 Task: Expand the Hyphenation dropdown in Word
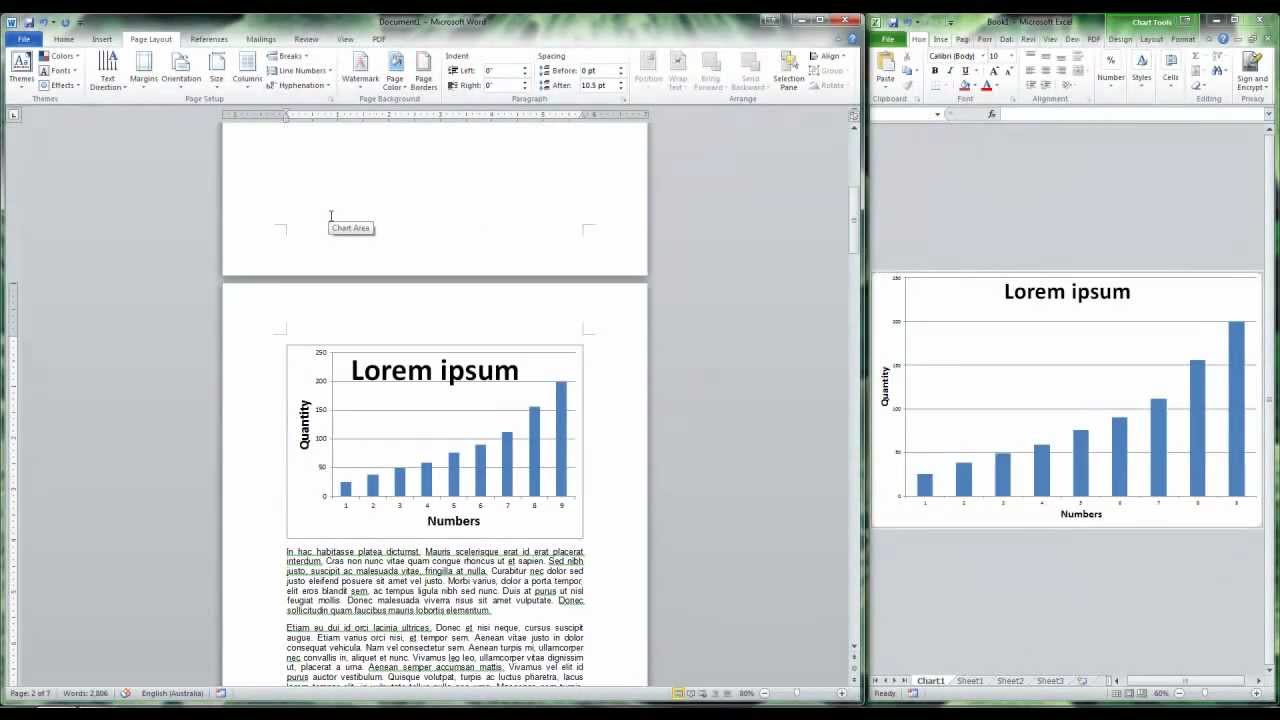point(299,86)
